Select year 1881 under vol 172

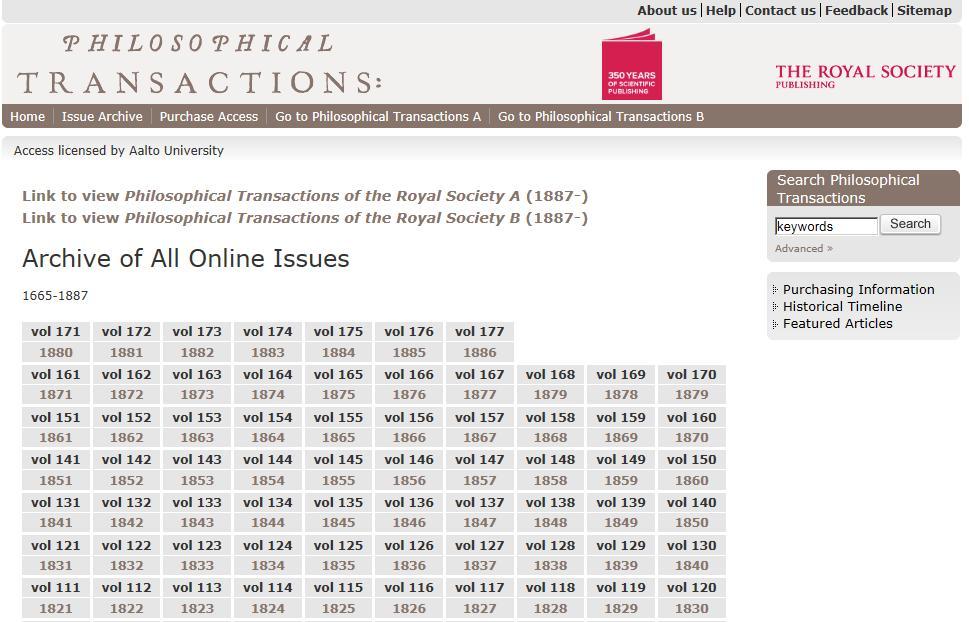click(127, 352)
